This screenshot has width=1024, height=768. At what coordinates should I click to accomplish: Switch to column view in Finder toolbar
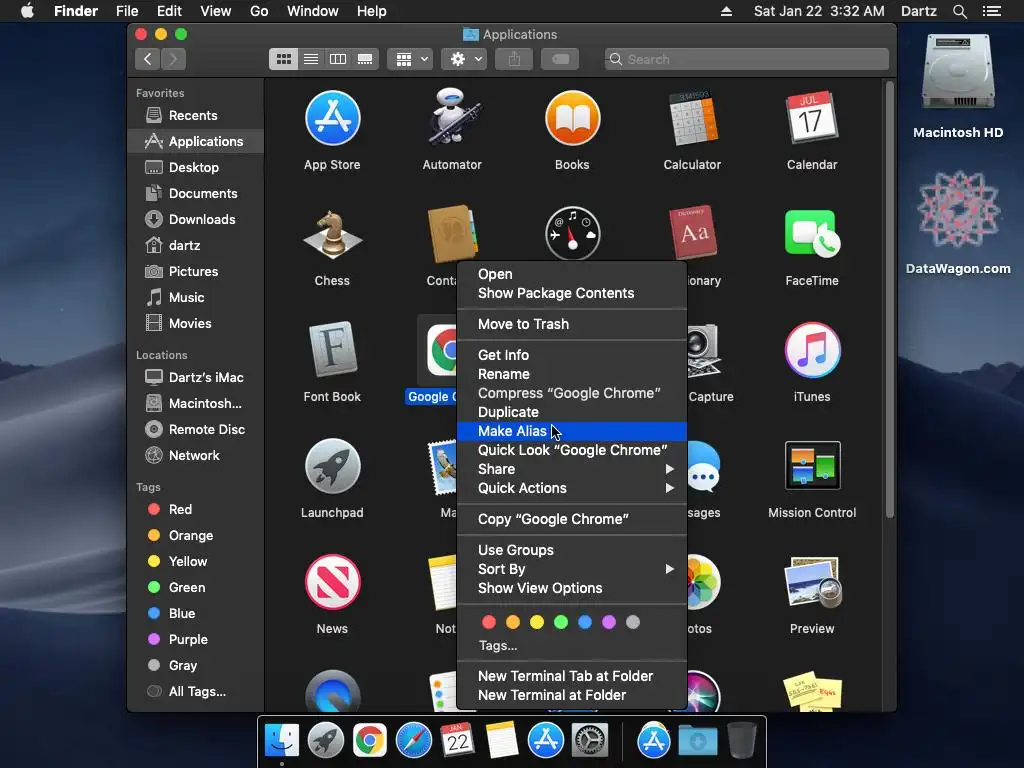(x=338, y=59)
